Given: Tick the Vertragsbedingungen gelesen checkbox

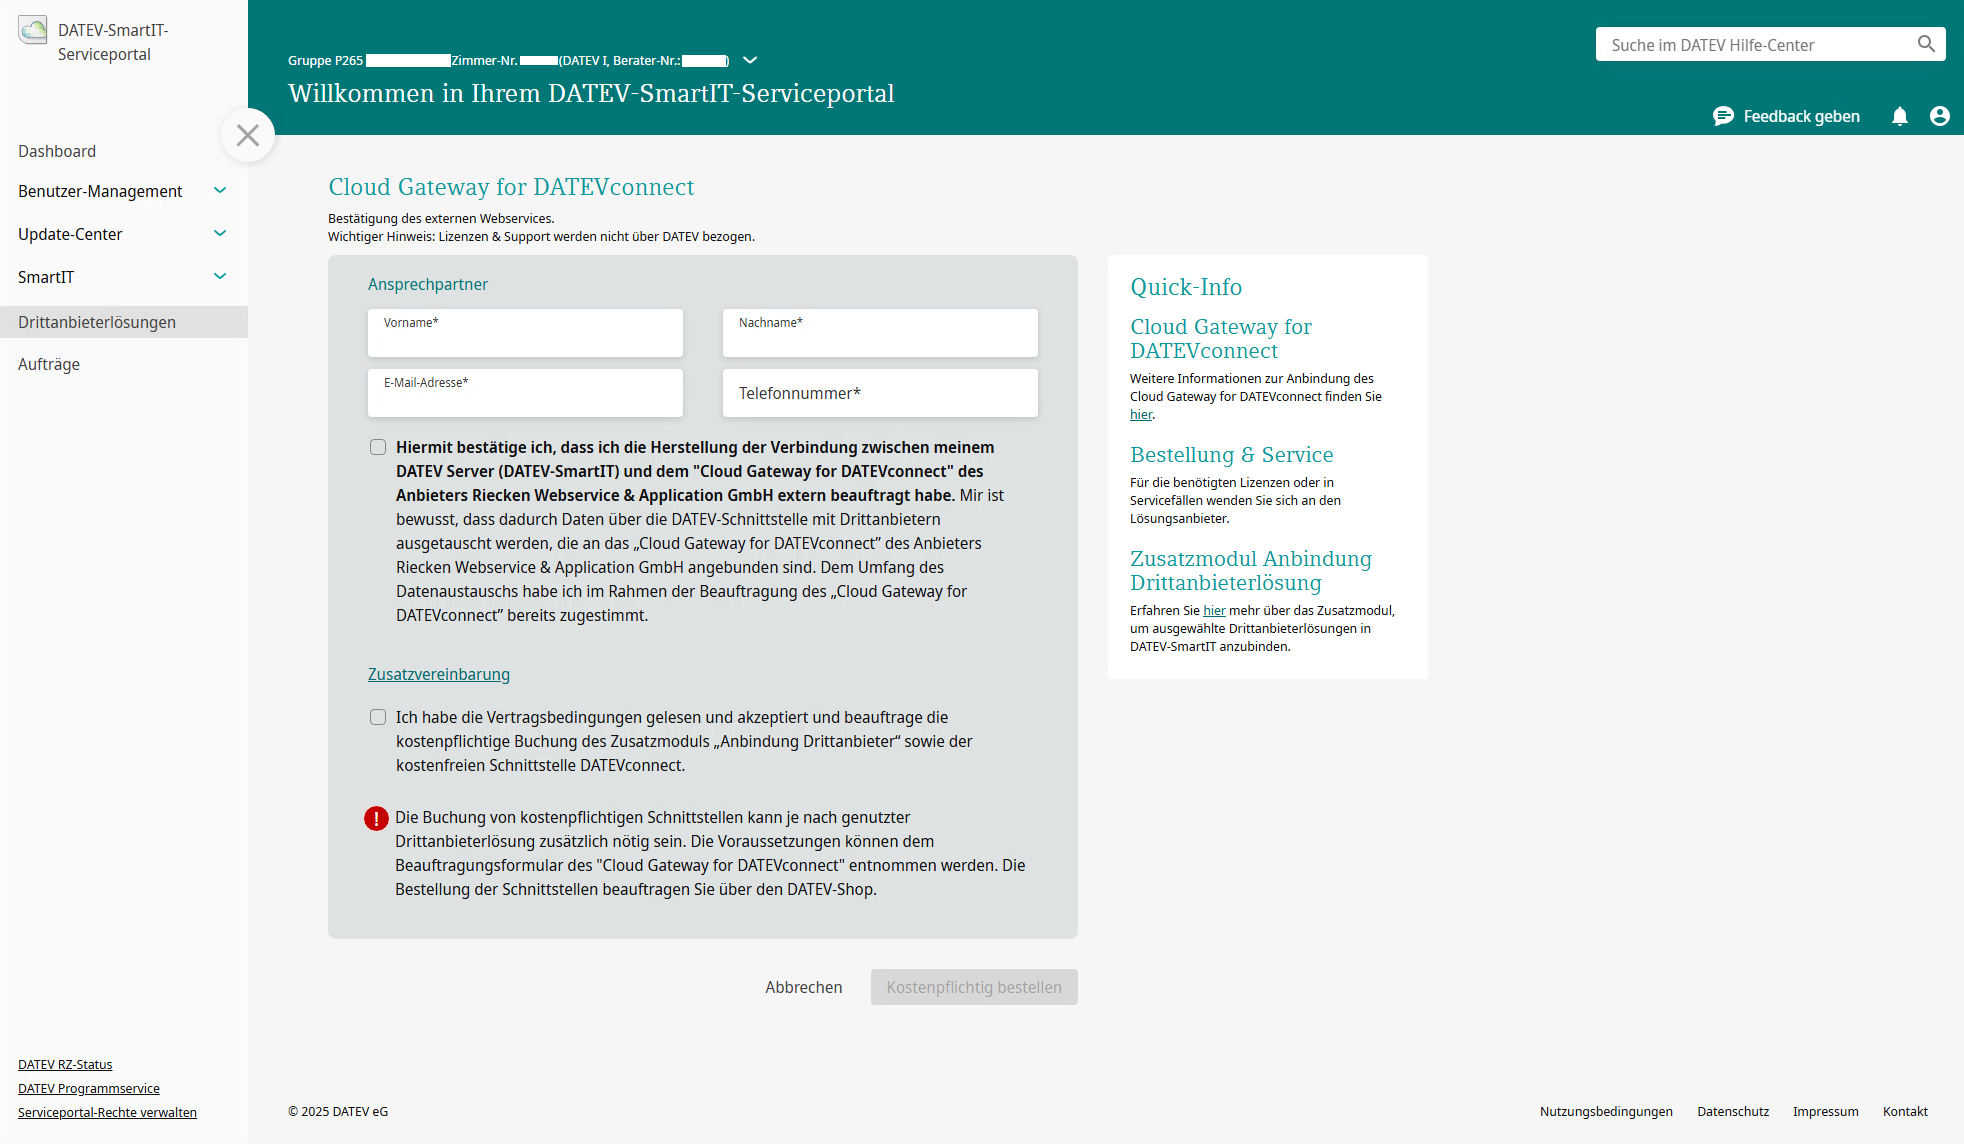Looking at the screenshot, I should pyautogui.click(x=378, y=717).
